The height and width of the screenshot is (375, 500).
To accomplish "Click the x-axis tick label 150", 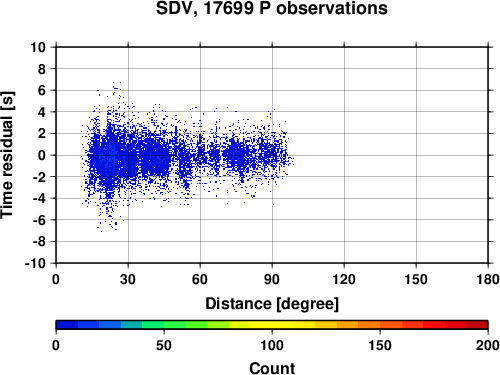I will pyautogui.click(x=416, y=279).
